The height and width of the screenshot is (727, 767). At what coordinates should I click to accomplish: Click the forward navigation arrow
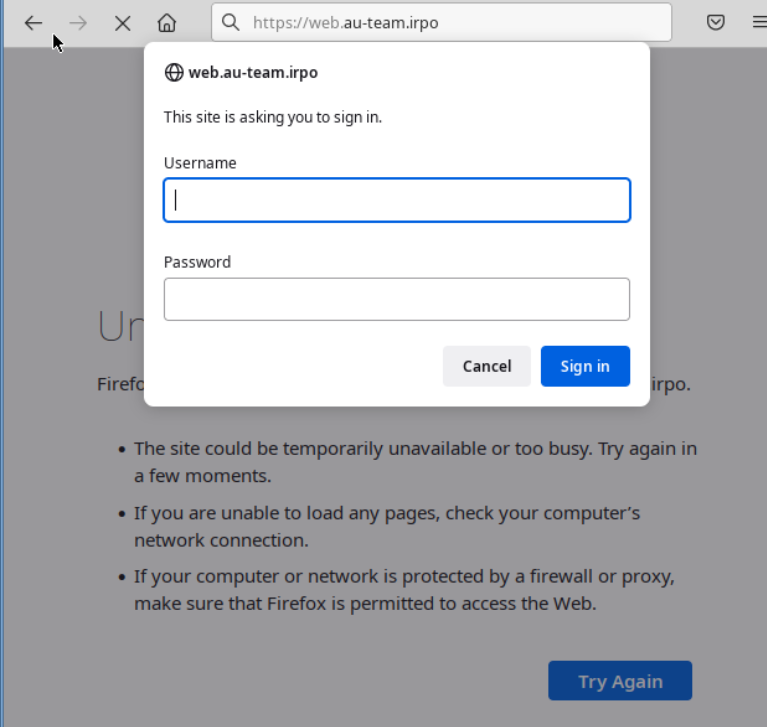pyautogui.click(x=78, y=23)
